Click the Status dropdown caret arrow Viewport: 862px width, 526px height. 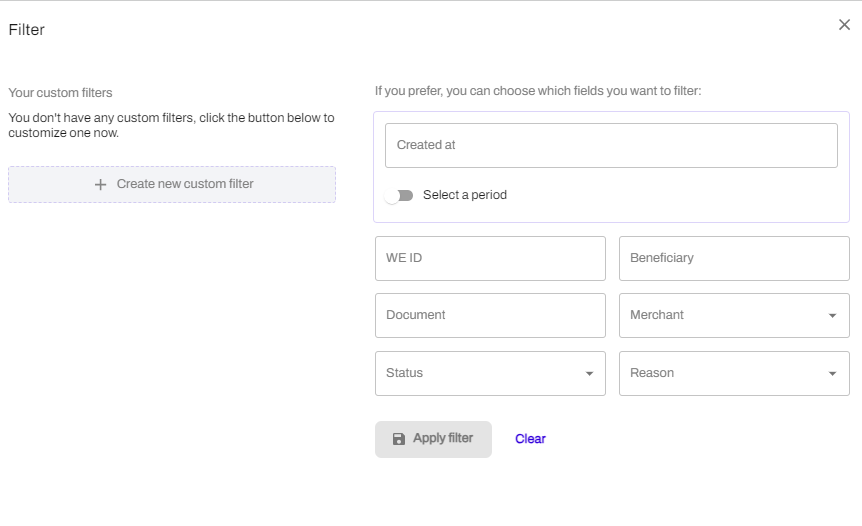tap(589, 374)
